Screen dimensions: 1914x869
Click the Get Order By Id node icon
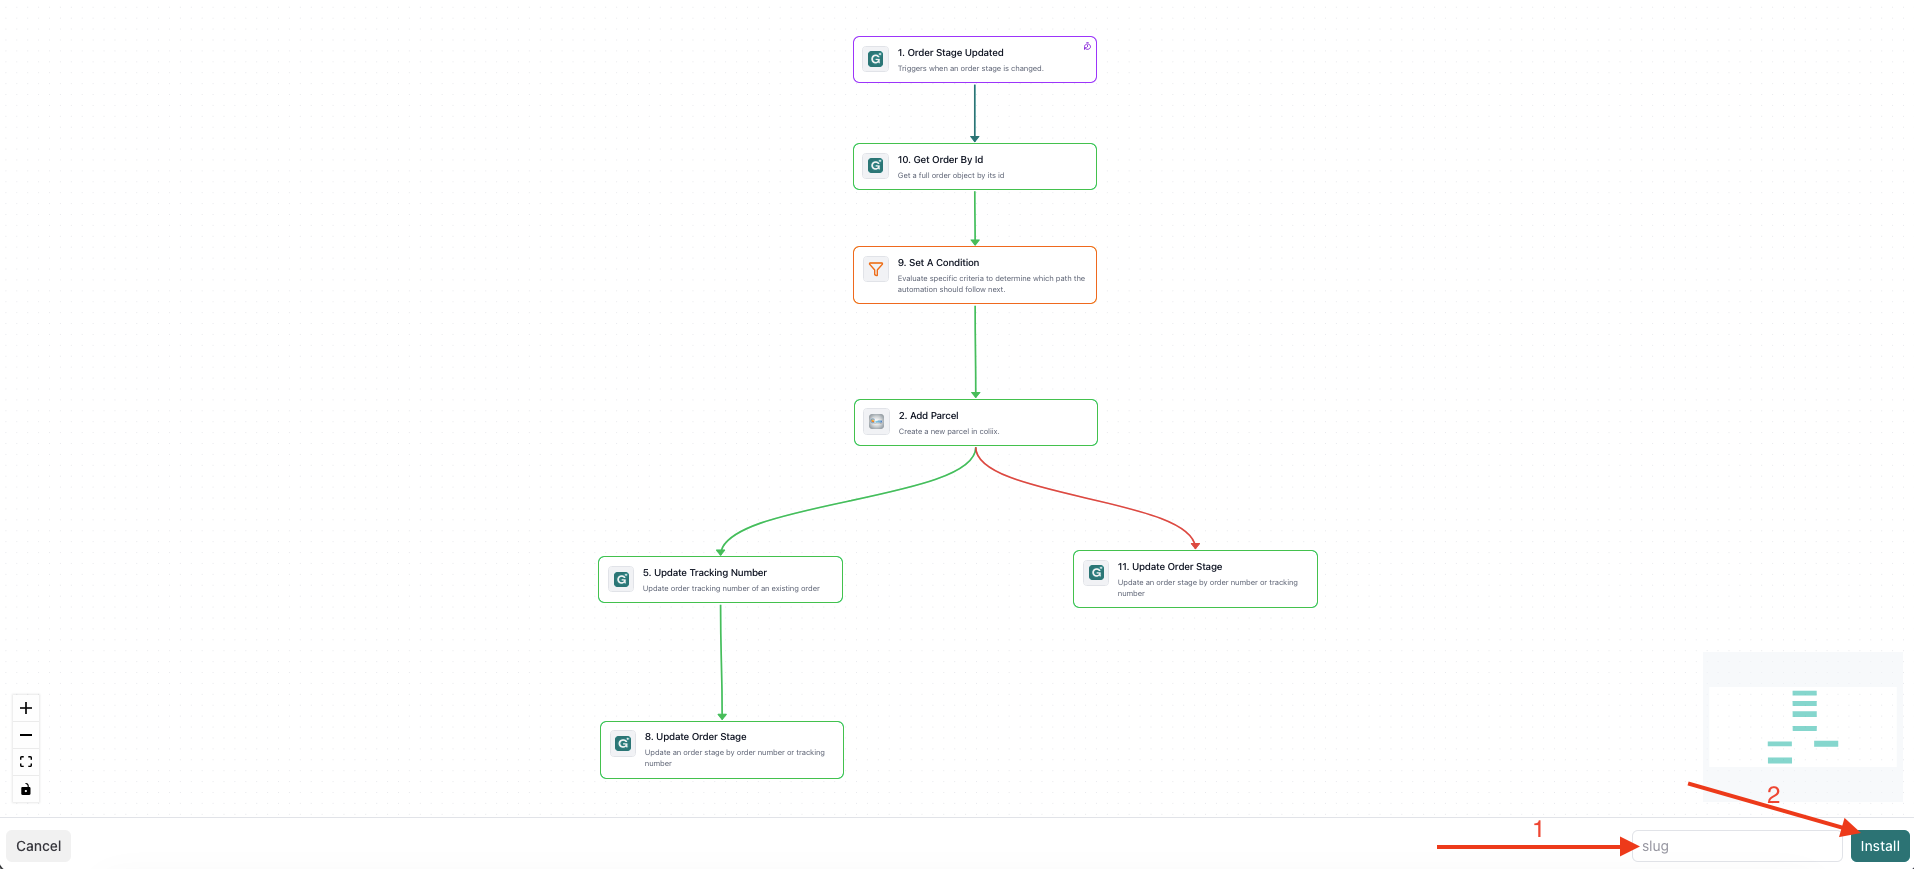(875, 166)
